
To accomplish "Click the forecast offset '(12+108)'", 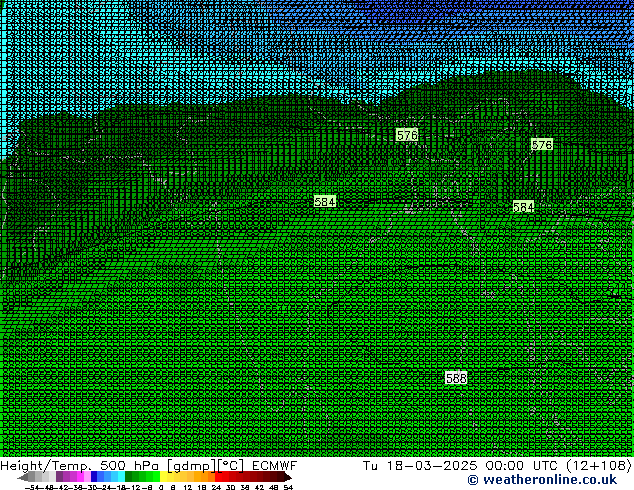I will point(598,466).
